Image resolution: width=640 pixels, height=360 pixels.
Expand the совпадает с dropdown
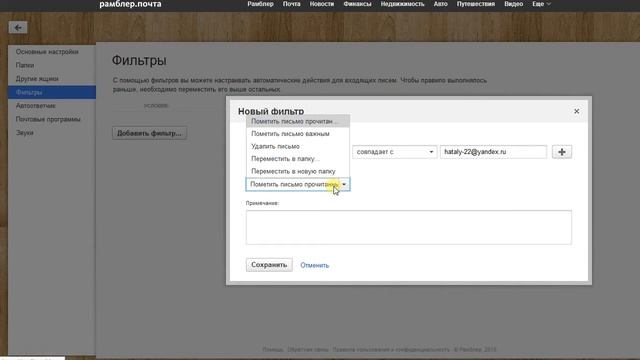click(x=394, y=152)
